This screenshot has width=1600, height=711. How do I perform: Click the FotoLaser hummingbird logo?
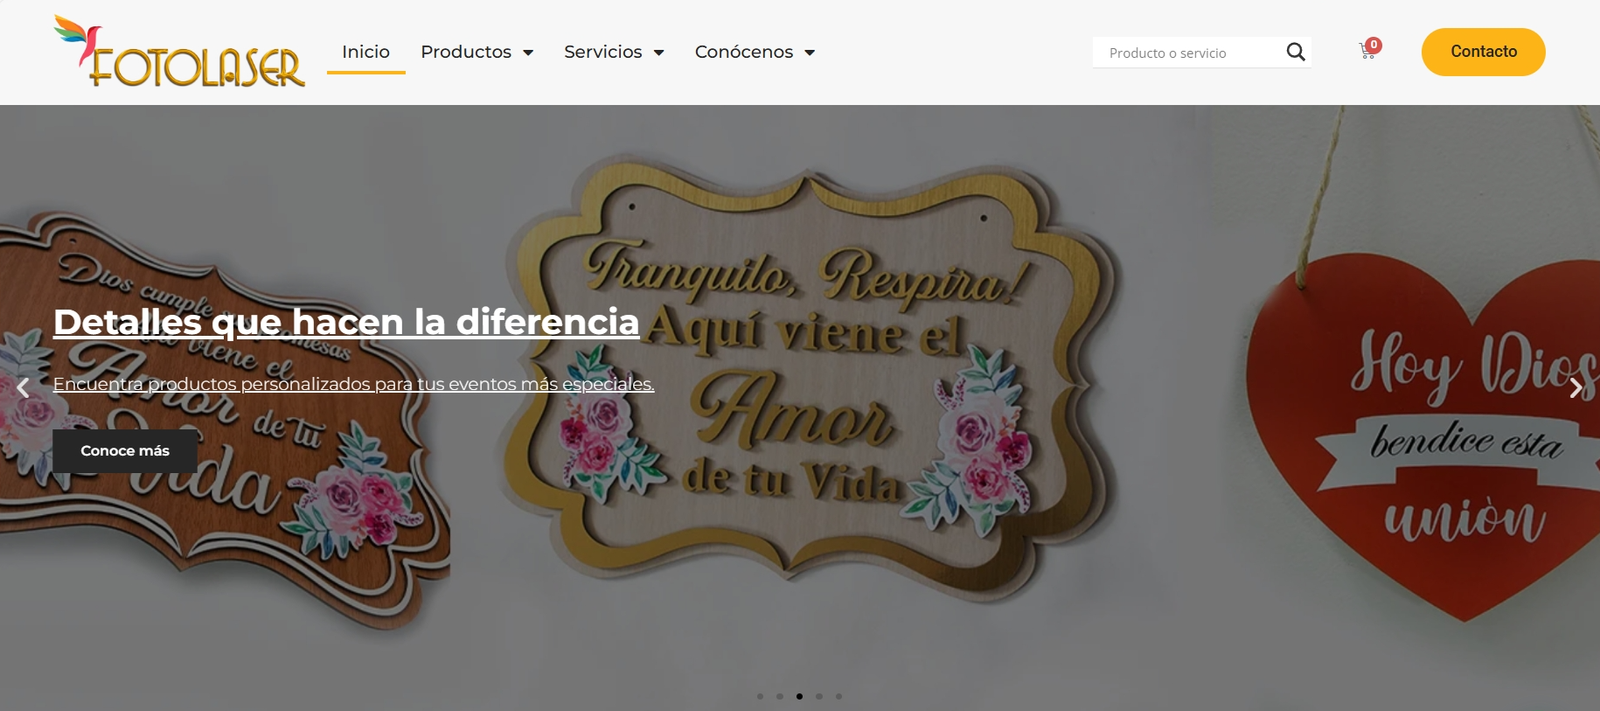[180, 52]
